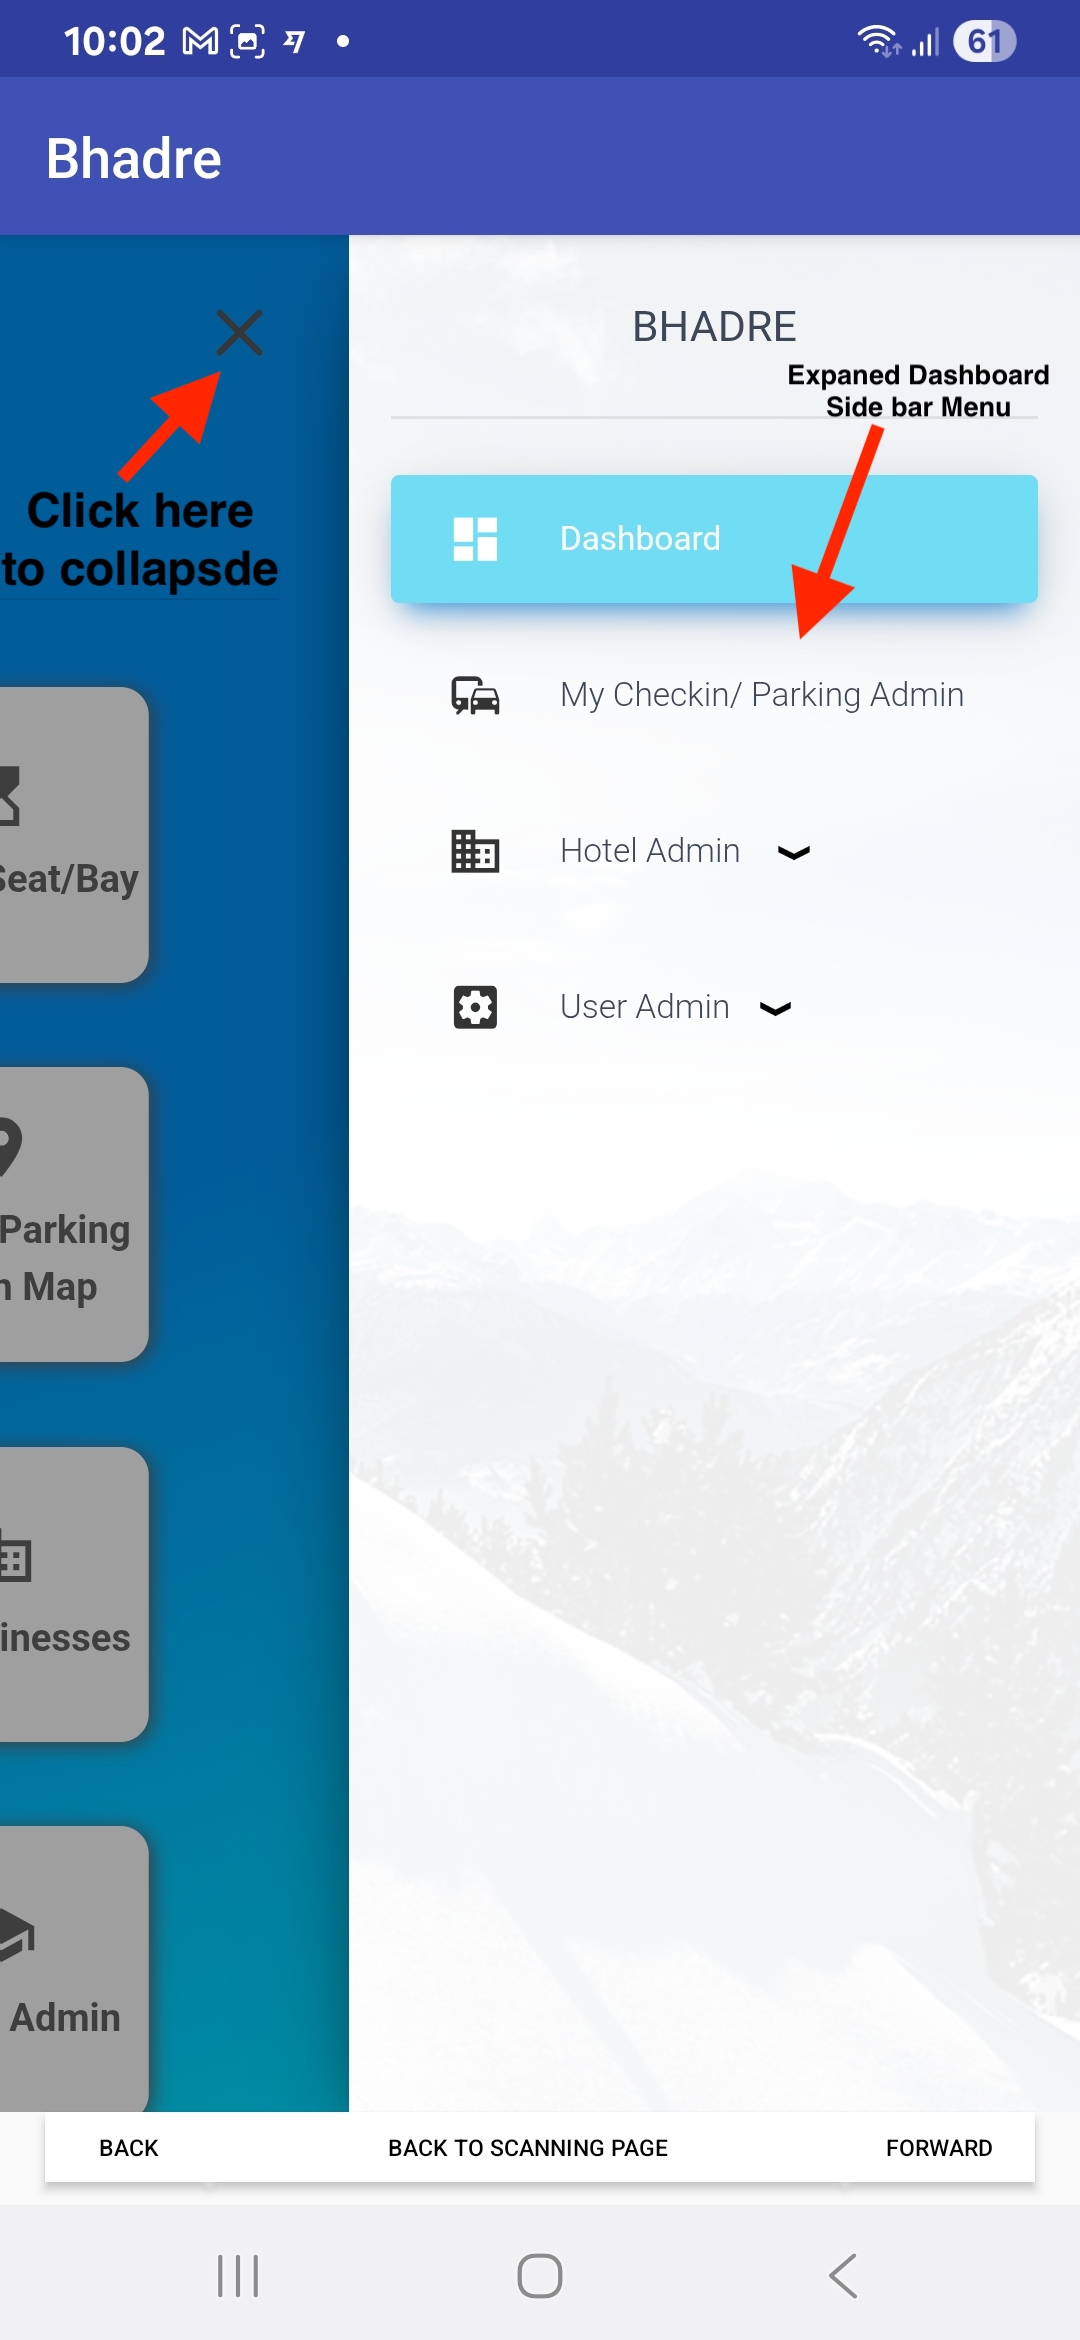Screen dimensions: 1080x2340
Task: Click the car parking icon
Action: pos(475,695)
